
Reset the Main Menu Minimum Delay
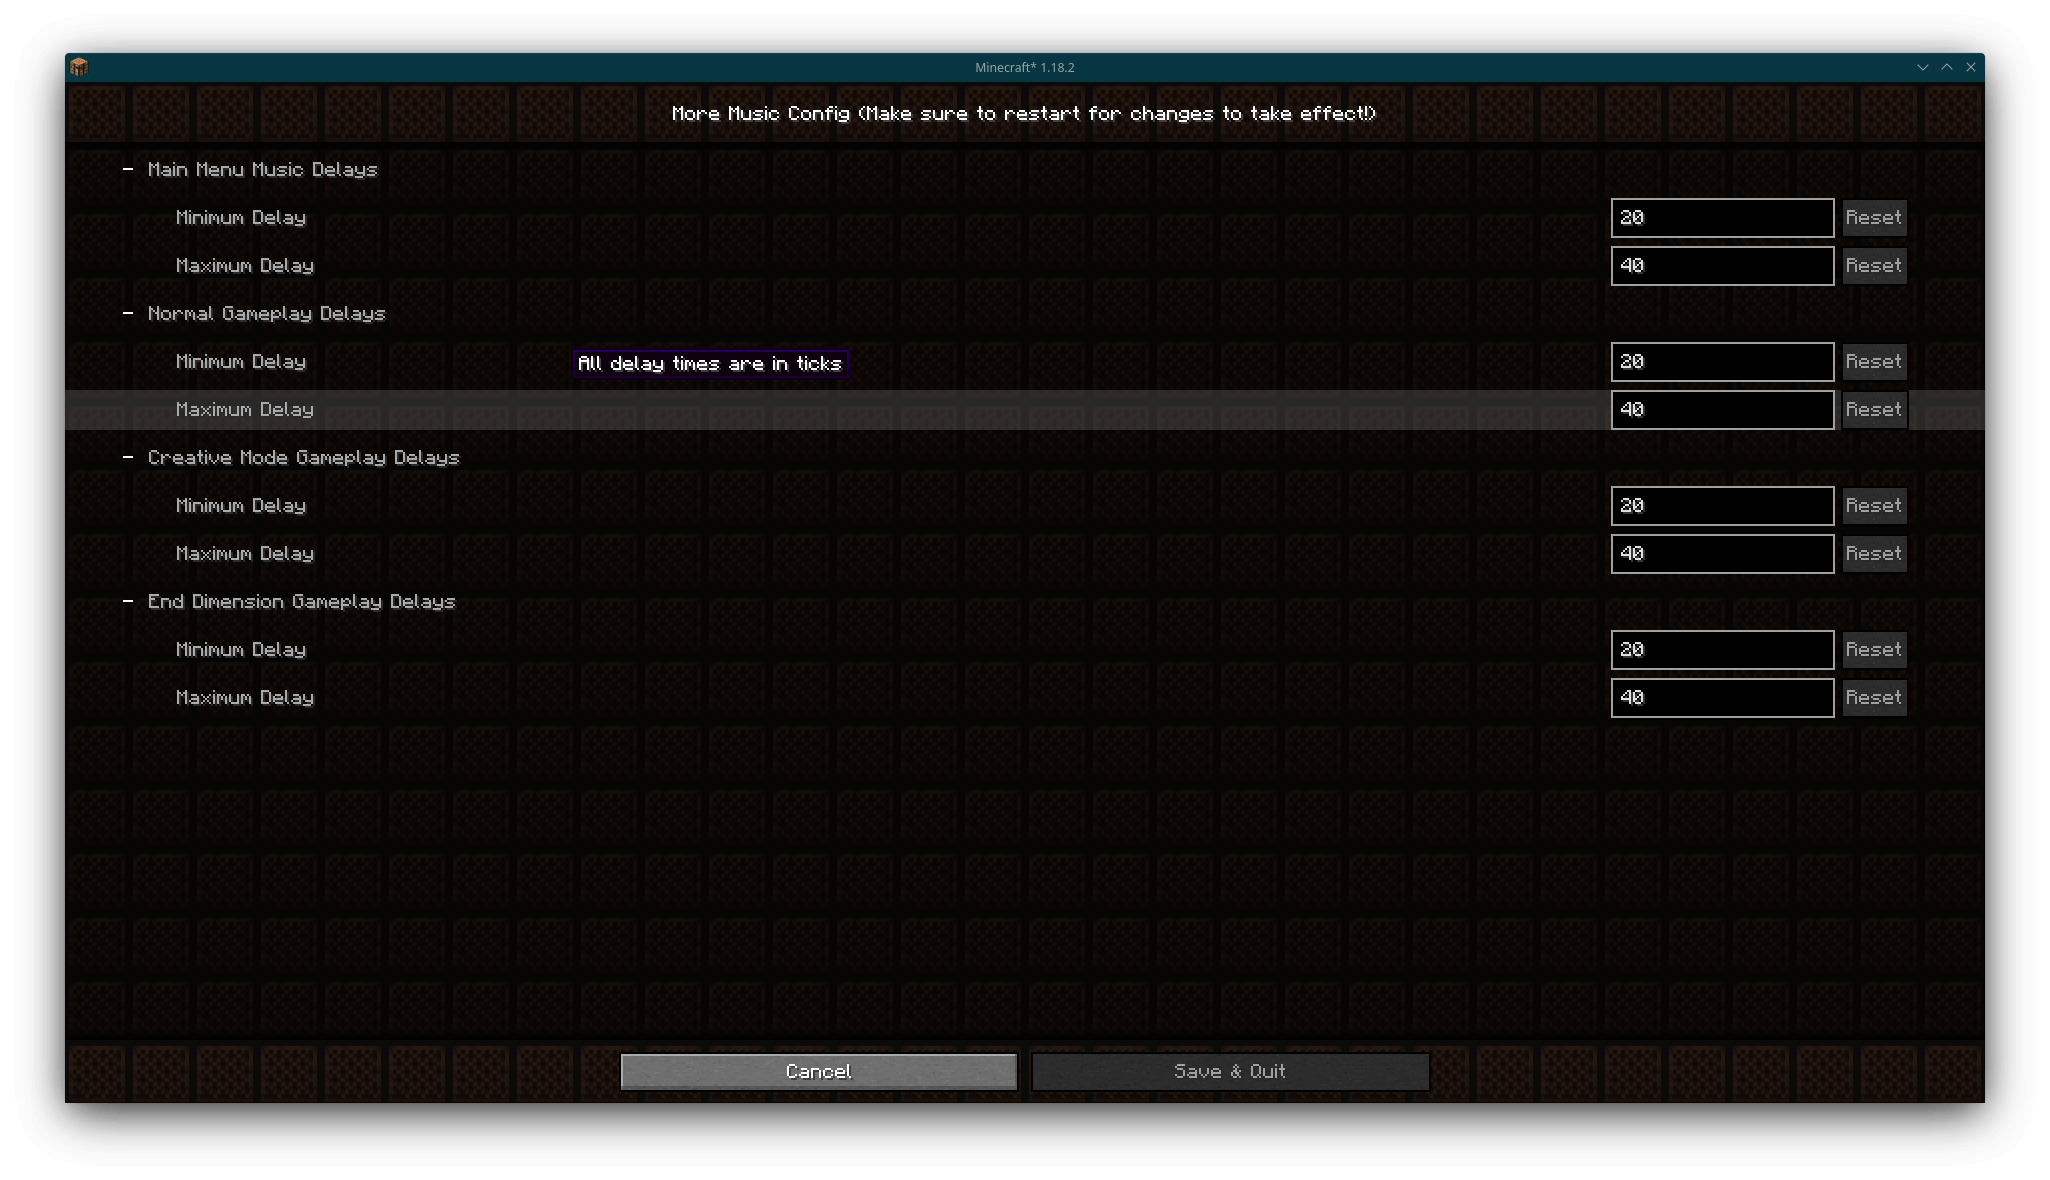[x=1874, y=218]
